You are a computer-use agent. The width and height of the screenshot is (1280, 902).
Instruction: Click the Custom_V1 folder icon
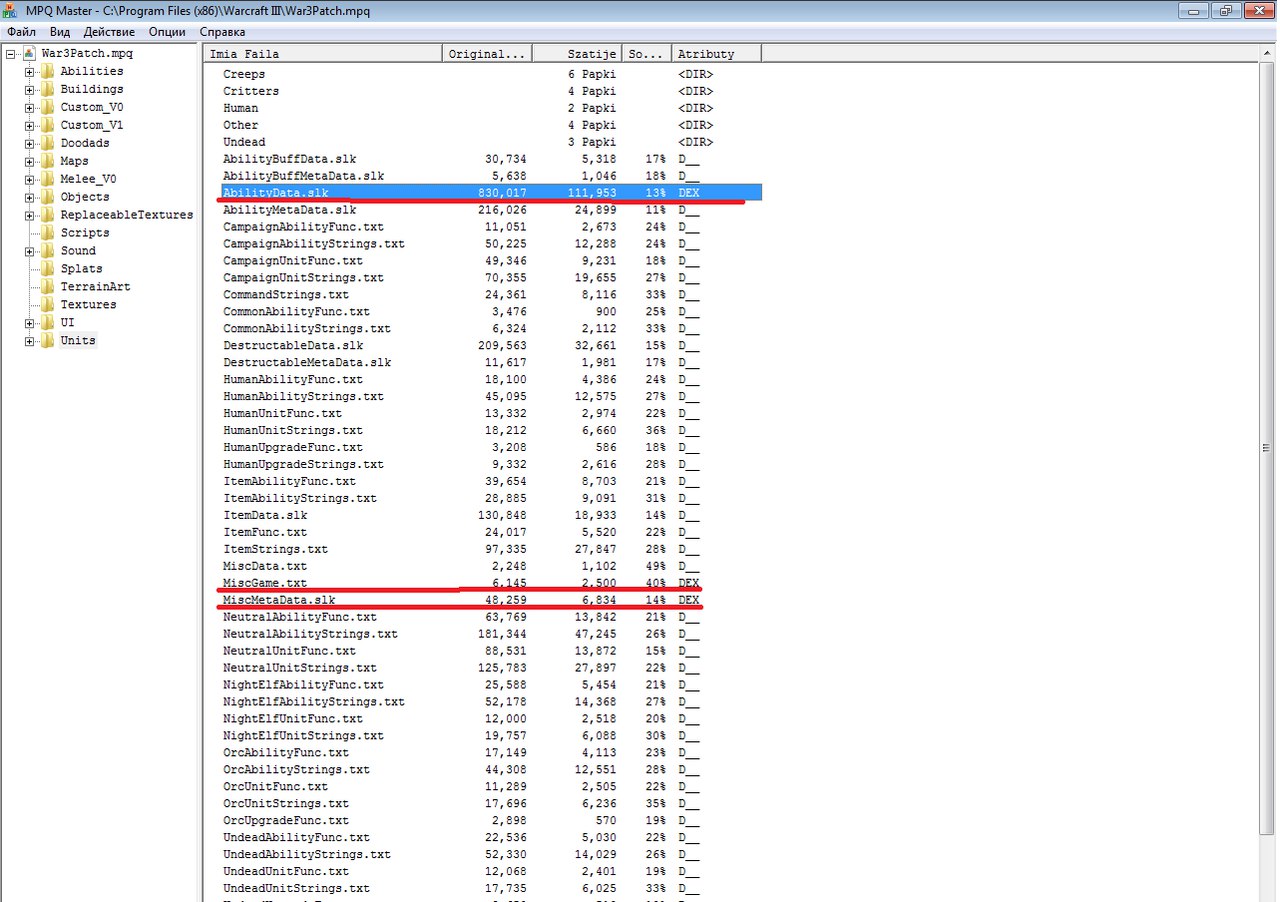pyautogui.click(x=47, y=125)
